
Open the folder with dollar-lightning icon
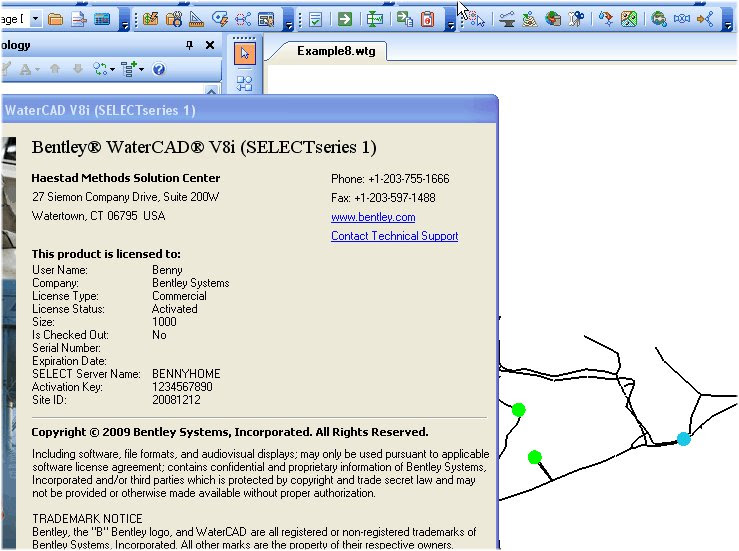tap(150, 19)
